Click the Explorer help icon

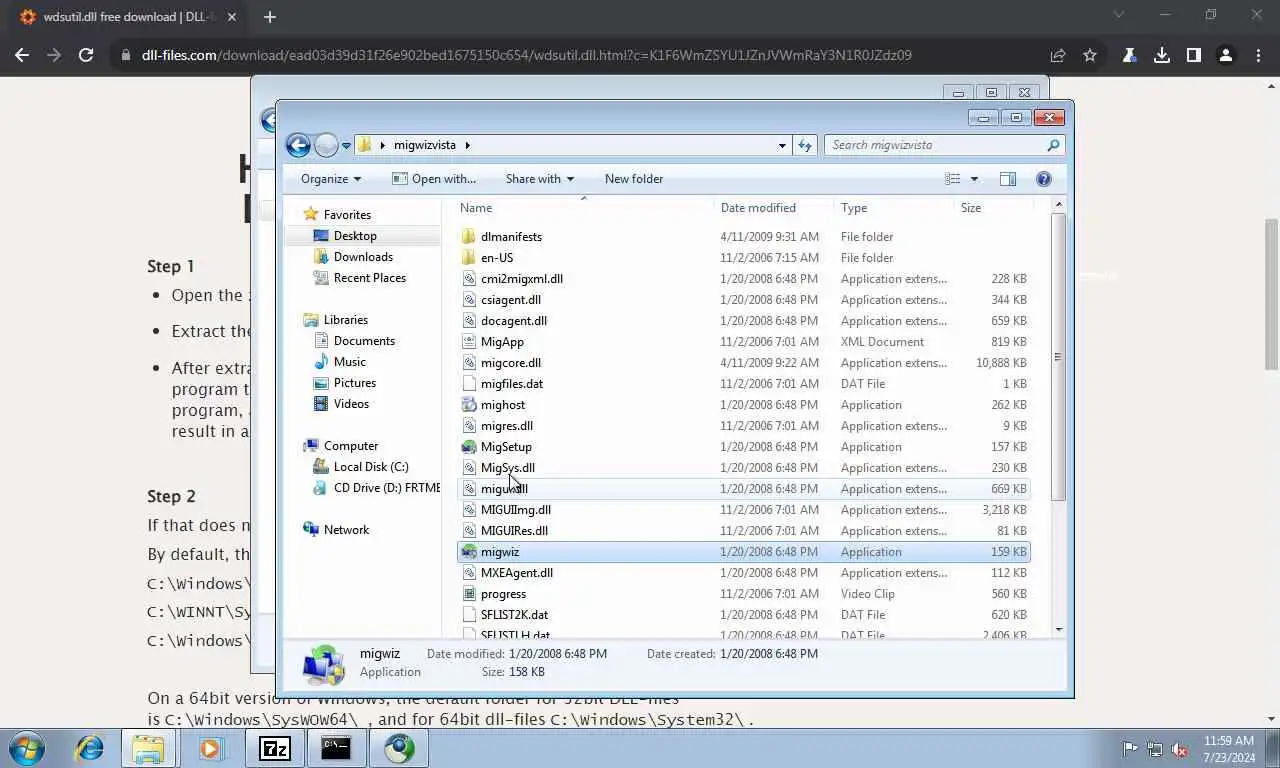coord(1044,179)
